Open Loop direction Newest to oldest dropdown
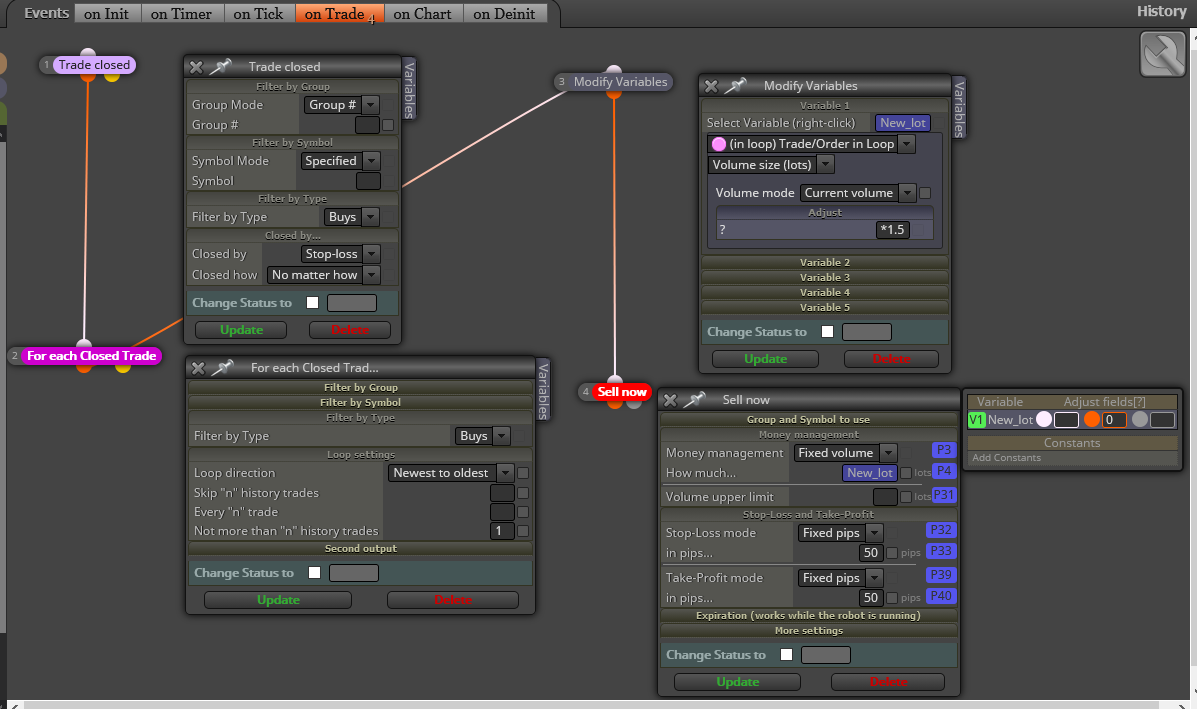 pos(451,473)
